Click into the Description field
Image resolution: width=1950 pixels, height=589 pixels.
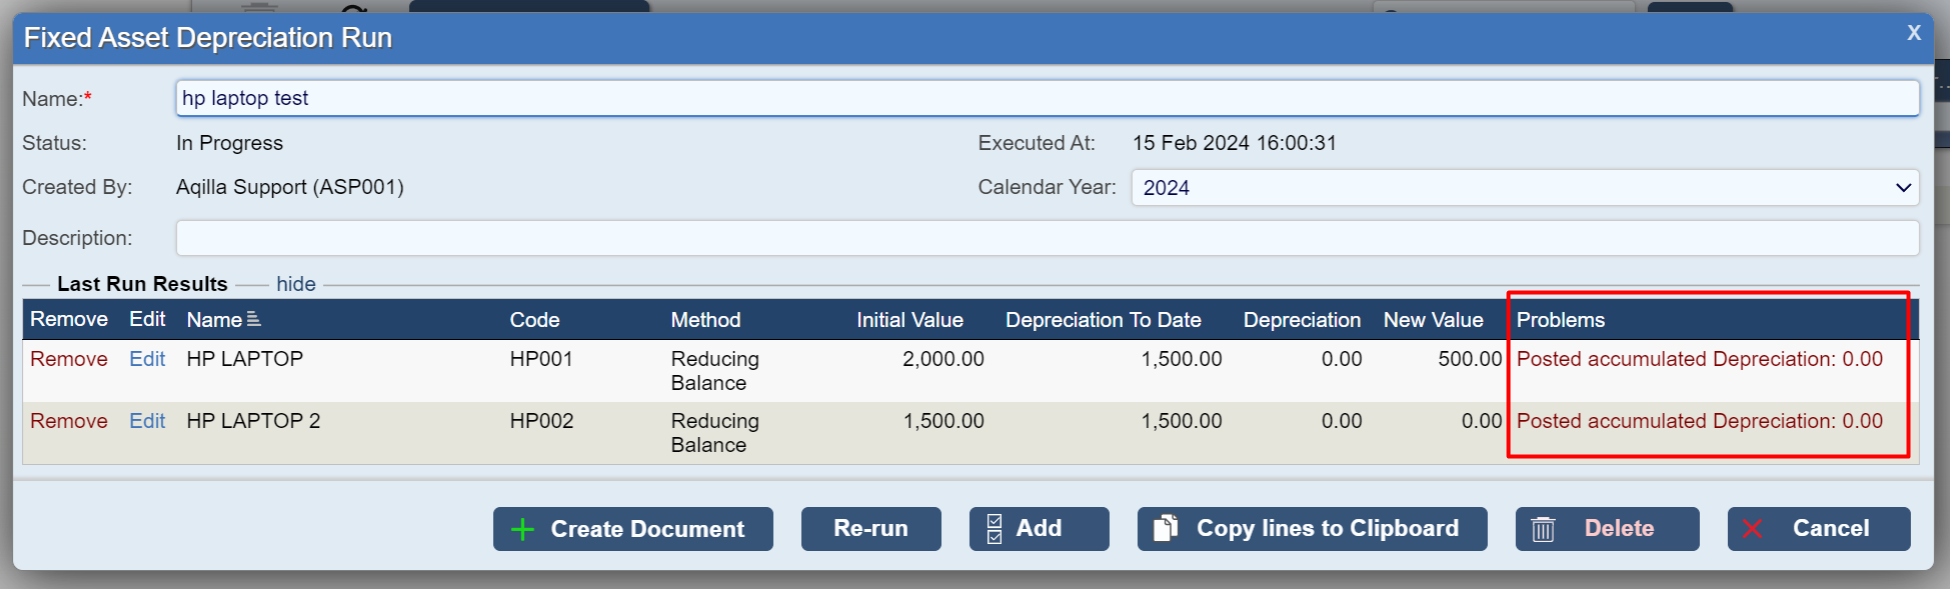(x=1046, y=238)
